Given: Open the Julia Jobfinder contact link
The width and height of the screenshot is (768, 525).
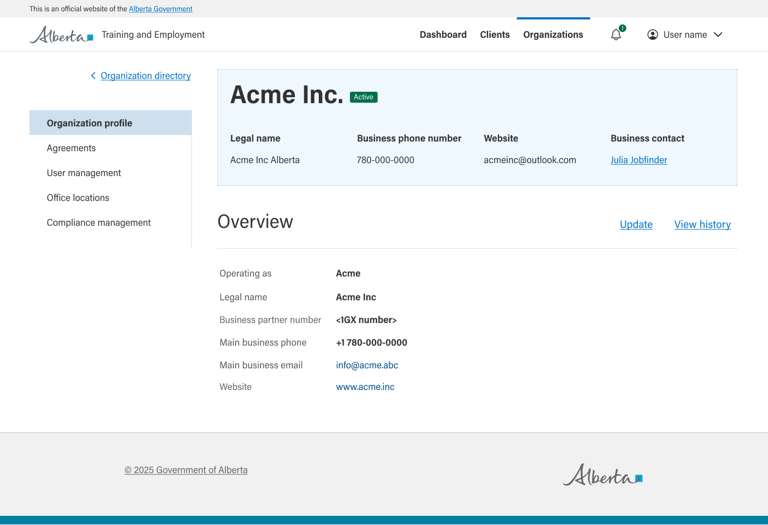Looking at the screenshot, I should point(639,160).
